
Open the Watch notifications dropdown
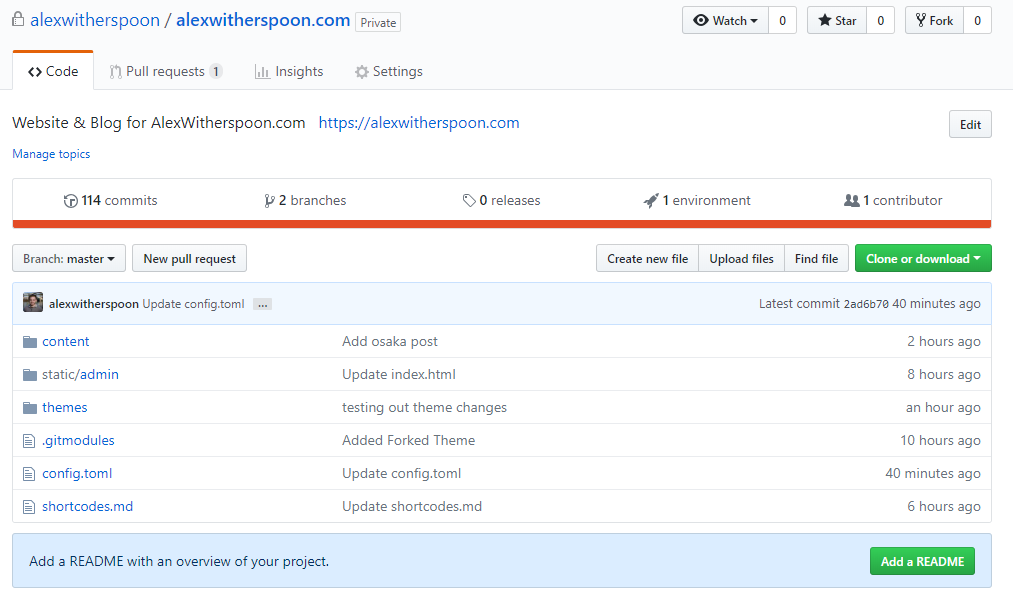click(x=725, y=21)
